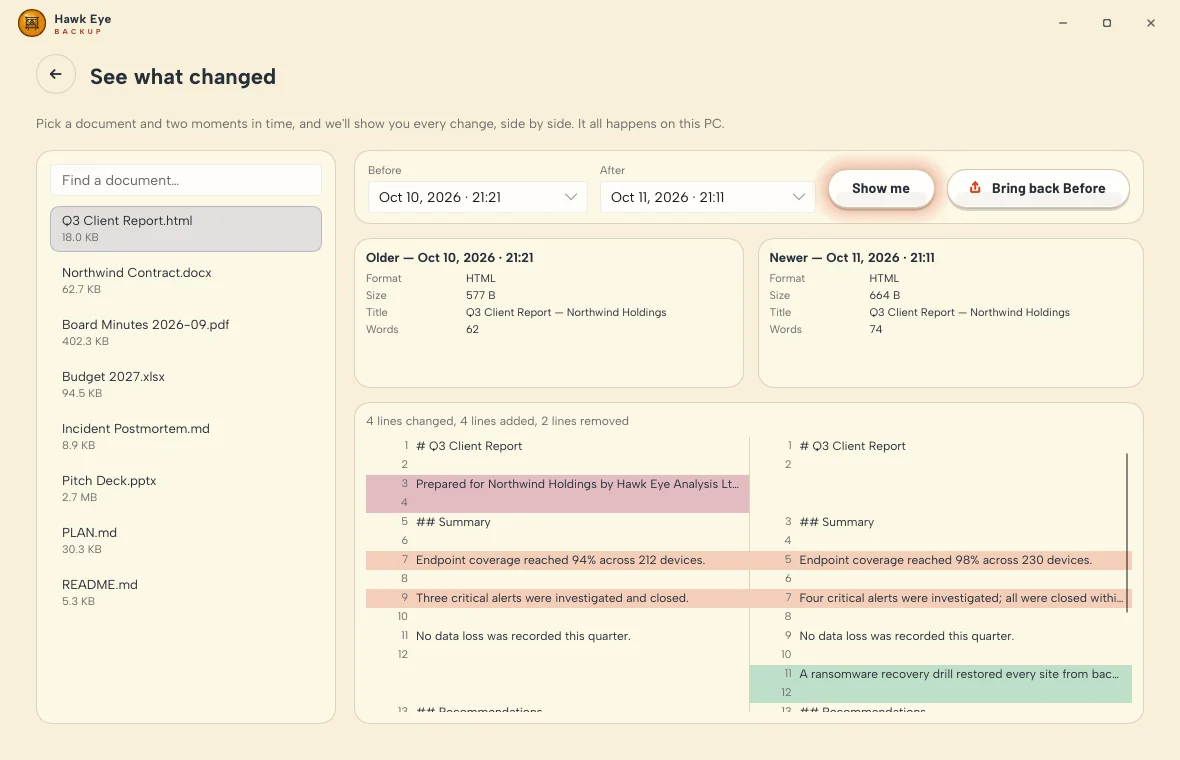Click line 'Four critical alerts were investigated'

pyautogui.click(x=941, y=598)
